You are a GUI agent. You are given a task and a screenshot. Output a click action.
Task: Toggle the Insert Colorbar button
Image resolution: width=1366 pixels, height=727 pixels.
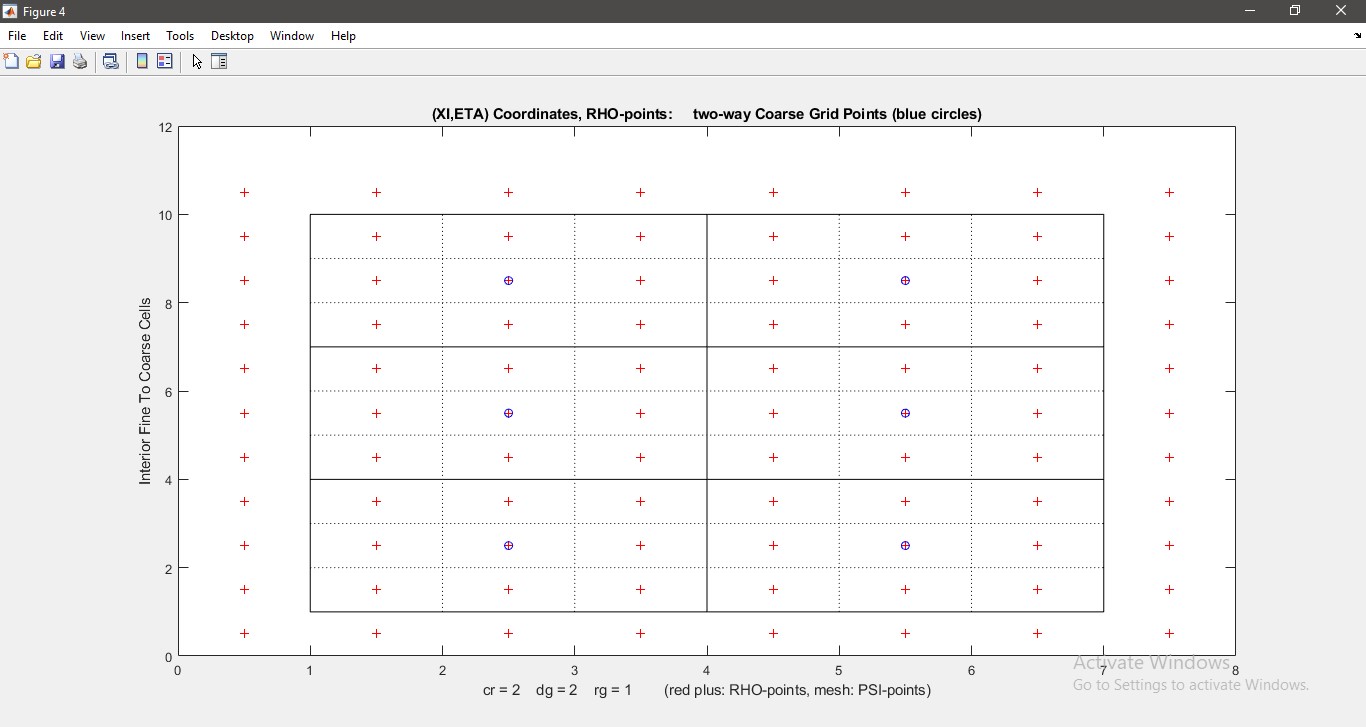(142, 62)
